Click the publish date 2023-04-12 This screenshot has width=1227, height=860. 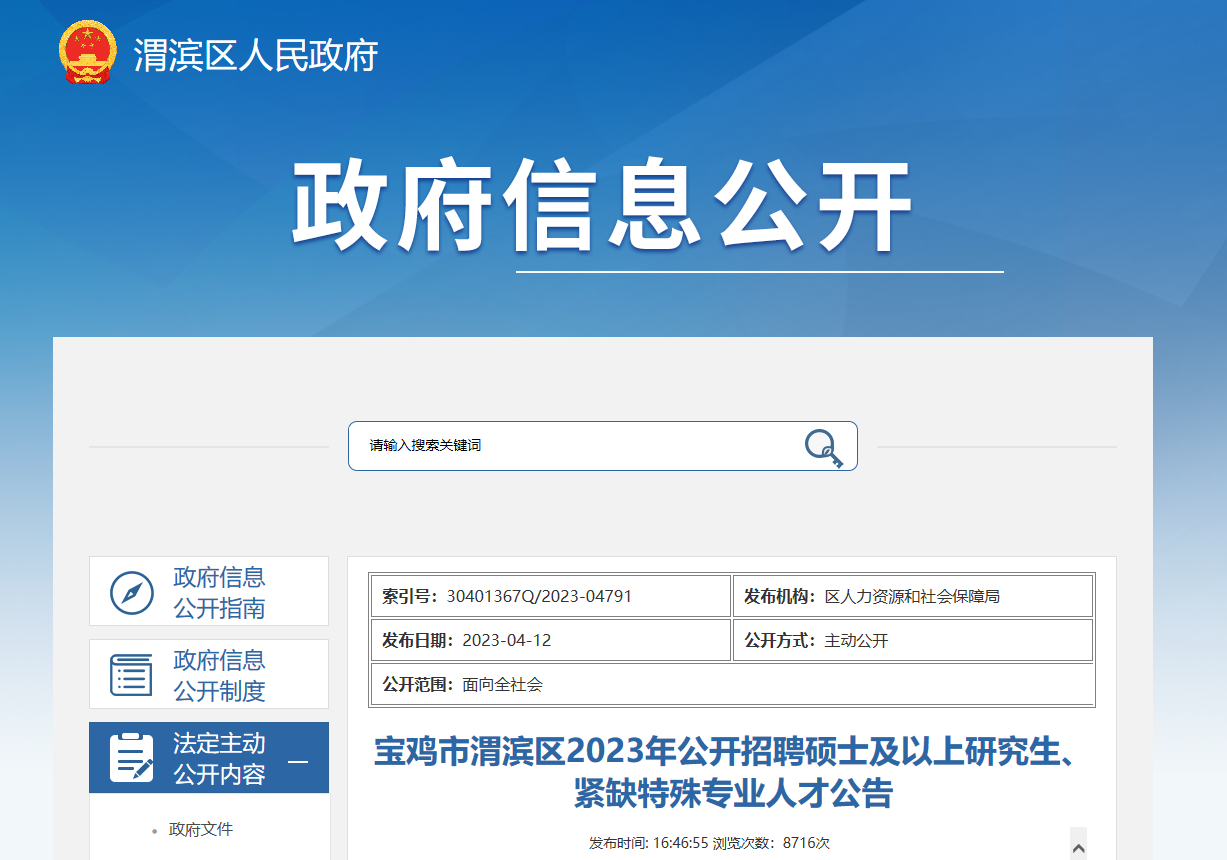506,640
